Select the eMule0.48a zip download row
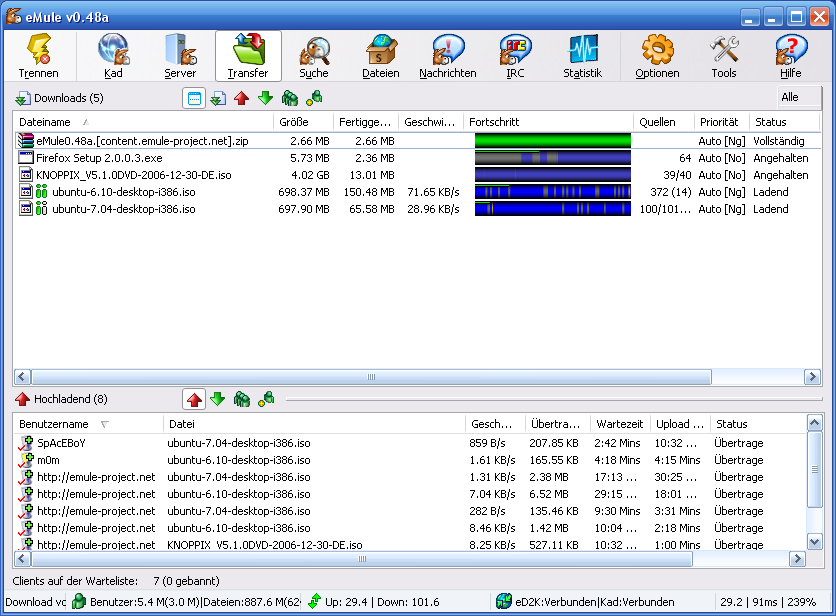 click(417, 141)
